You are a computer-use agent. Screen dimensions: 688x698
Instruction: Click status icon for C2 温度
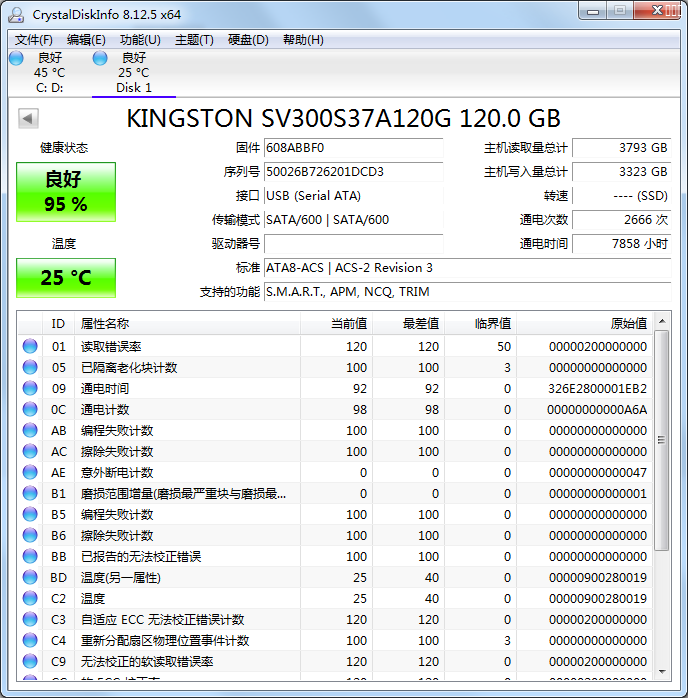[x=30, y=598]
